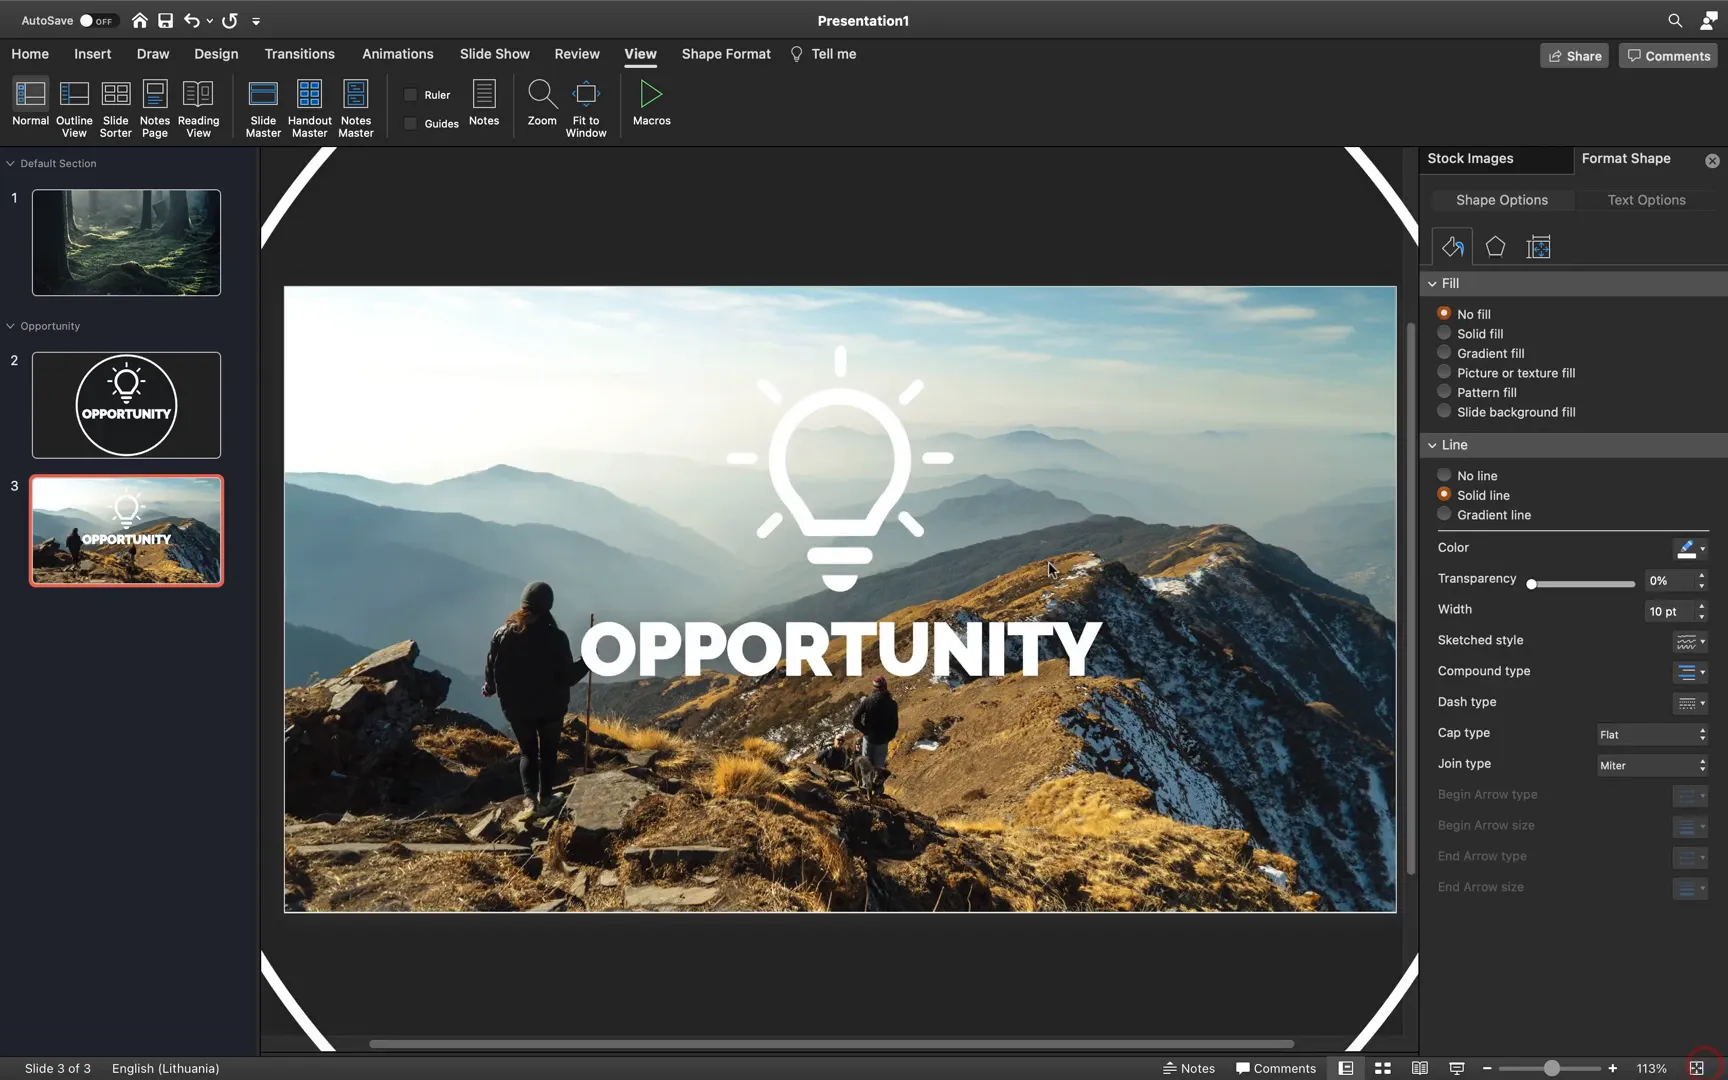Open the Animations ribbon tab
This screenshot has width=1728, height=1080.
397,54
